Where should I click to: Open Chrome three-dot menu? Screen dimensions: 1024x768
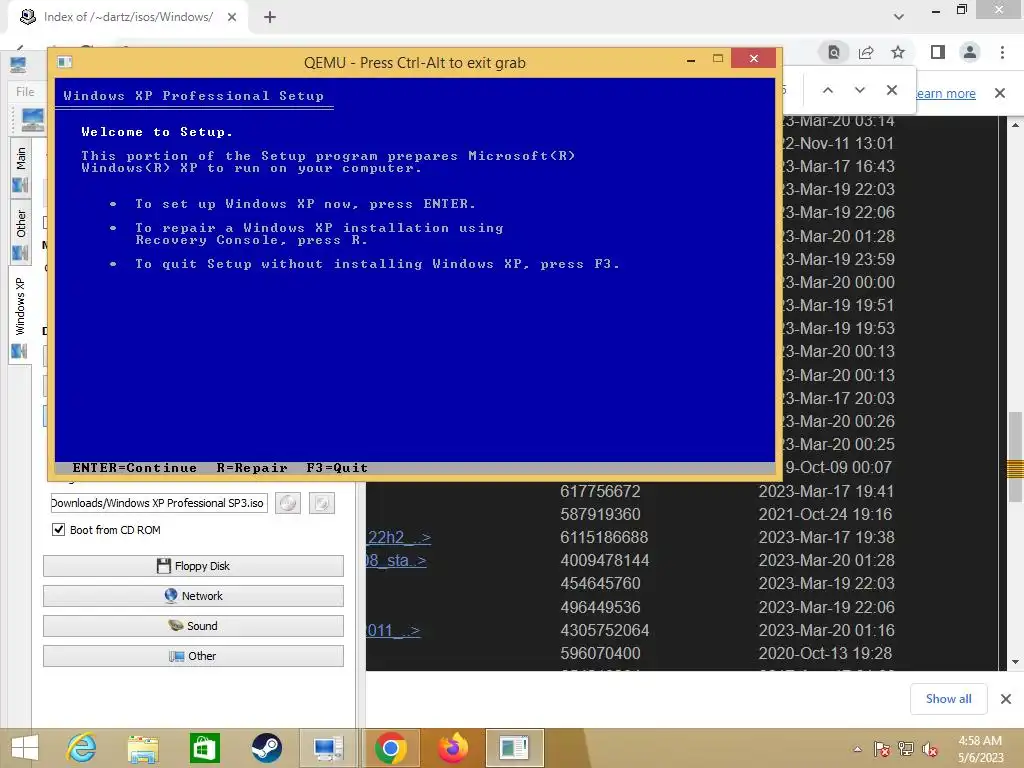(x=1002, y=52)
